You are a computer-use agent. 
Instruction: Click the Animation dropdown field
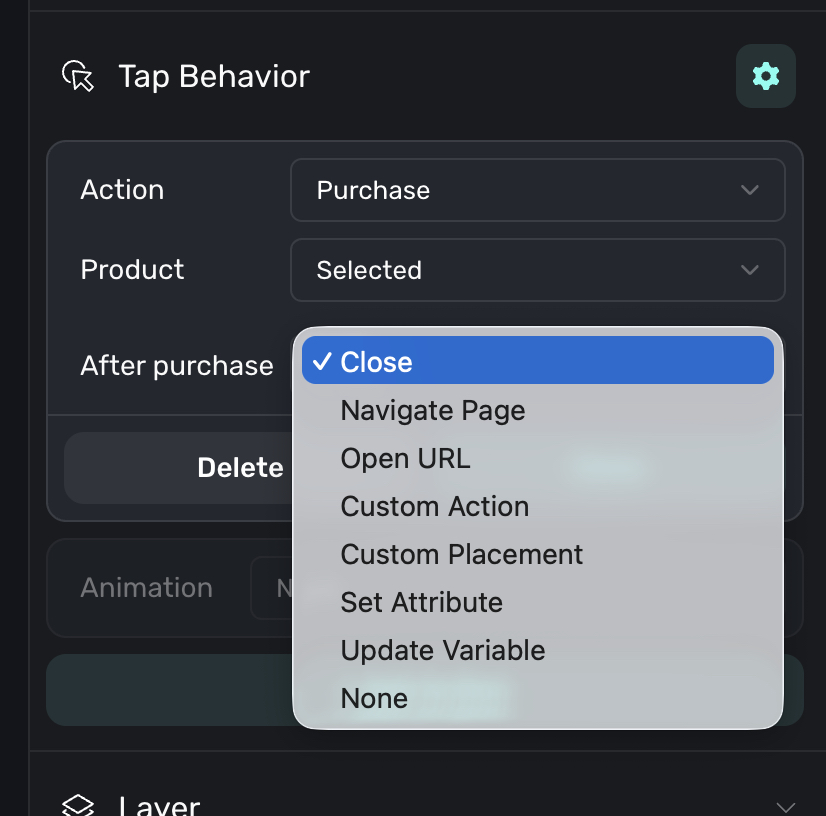272,587
